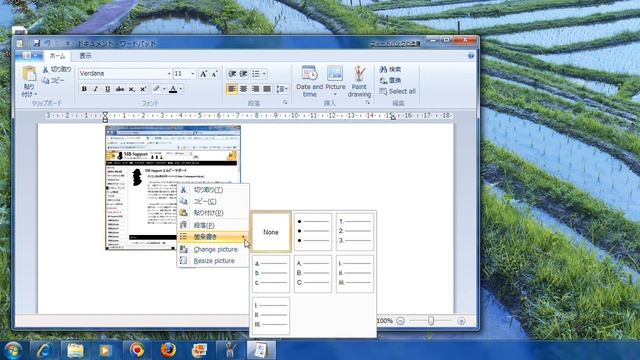The width and height of the screenshot is (640, 360).
Task: Click Save in quick access toolbar
Action: click(36, 43)
